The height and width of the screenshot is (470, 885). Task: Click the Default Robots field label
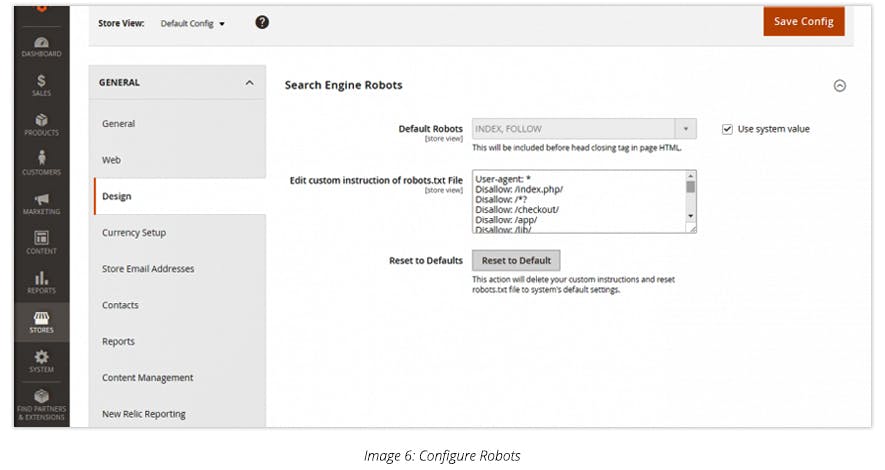[x=430, y=129]
